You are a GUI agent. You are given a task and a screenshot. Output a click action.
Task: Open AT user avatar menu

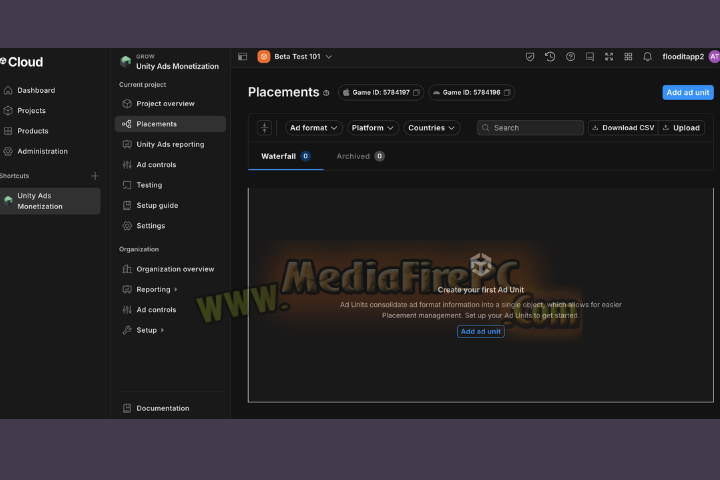coord(714,56)
